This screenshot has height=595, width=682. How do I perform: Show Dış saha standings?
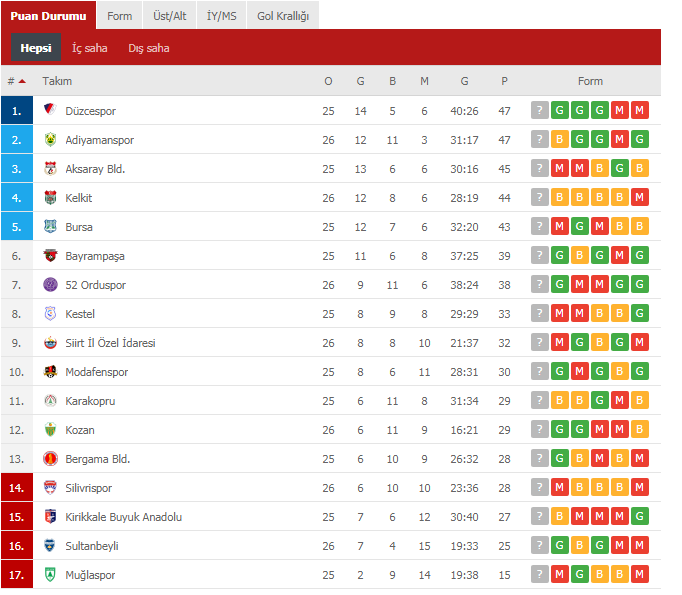pyautogui.click(x=149, y=48)
